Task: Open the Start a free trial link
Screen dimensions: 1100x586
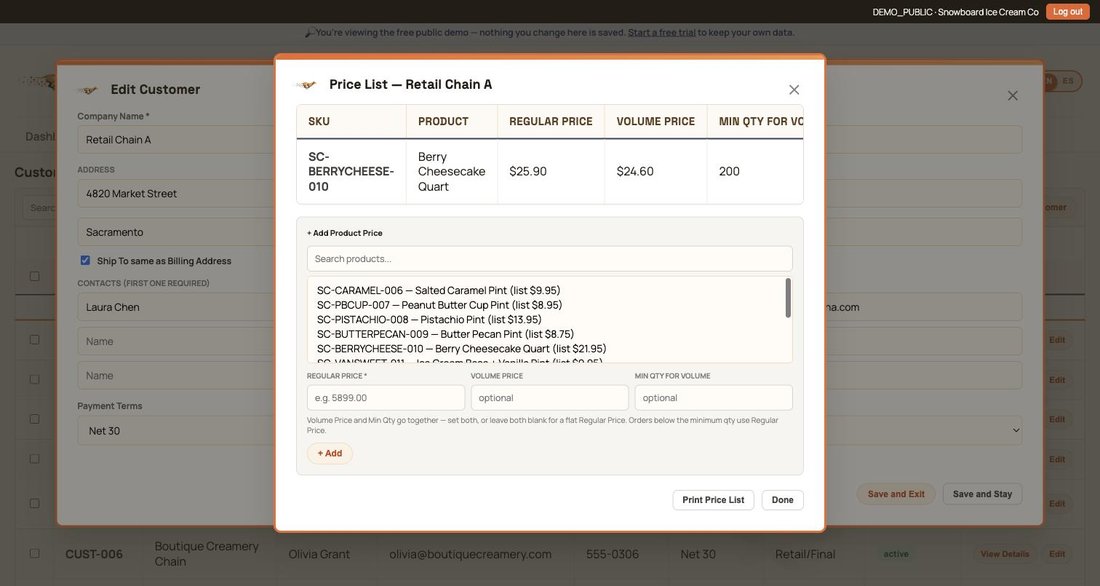Action: (x=662, y=32)
